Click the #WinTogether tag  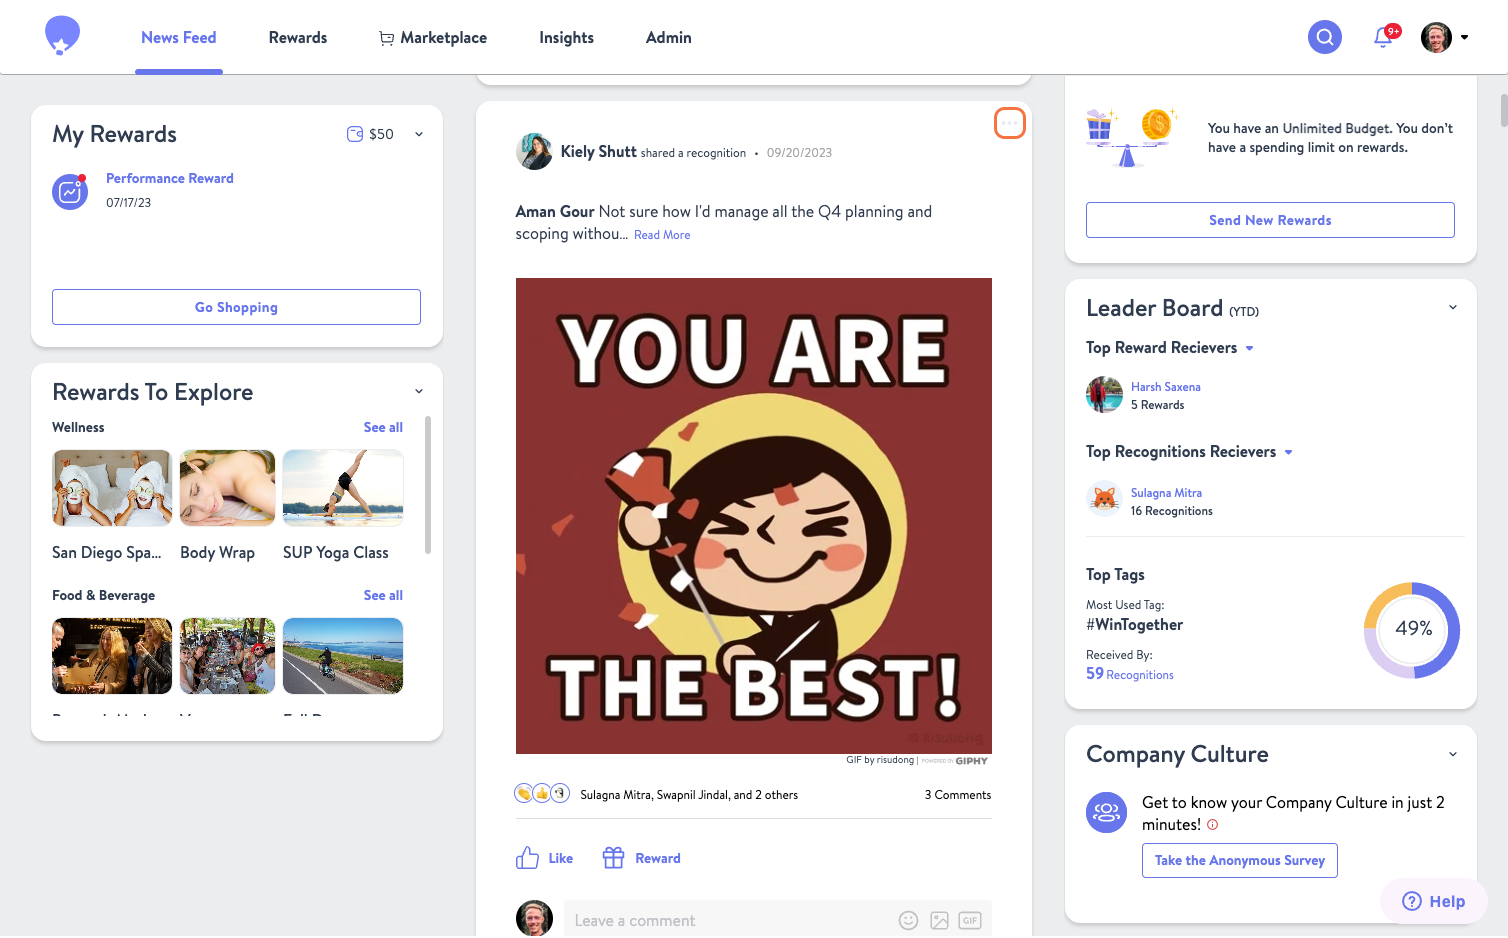click(1134, 625)
